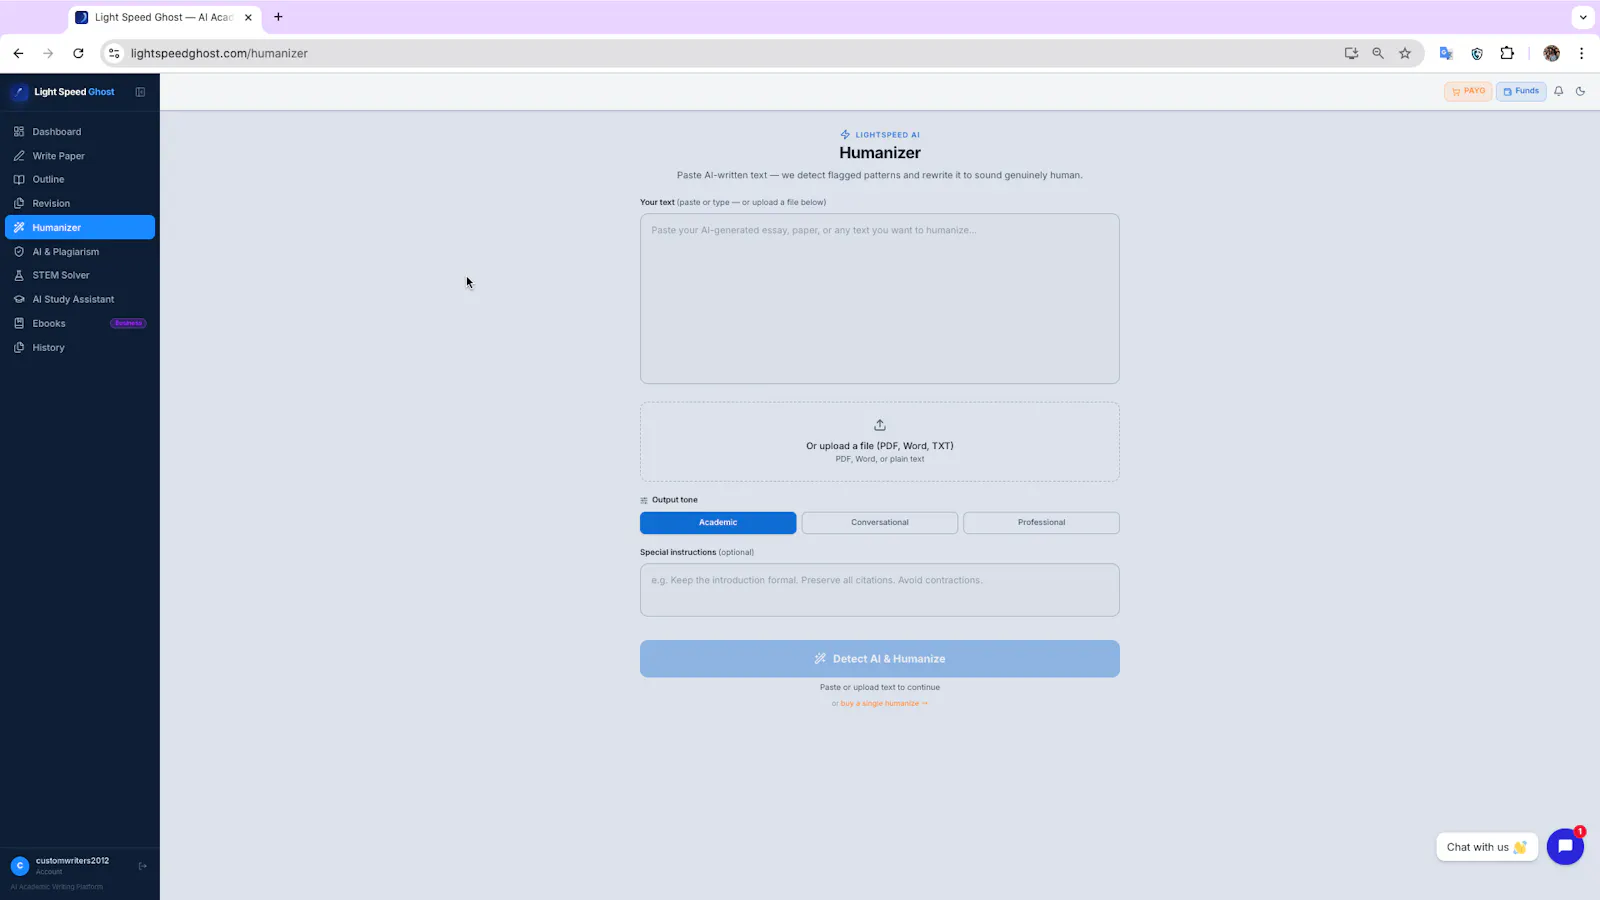This screenshot has height=900, width=1600.
Task: Navigate to AI & Plagiarism
Action: pos(80,252)
